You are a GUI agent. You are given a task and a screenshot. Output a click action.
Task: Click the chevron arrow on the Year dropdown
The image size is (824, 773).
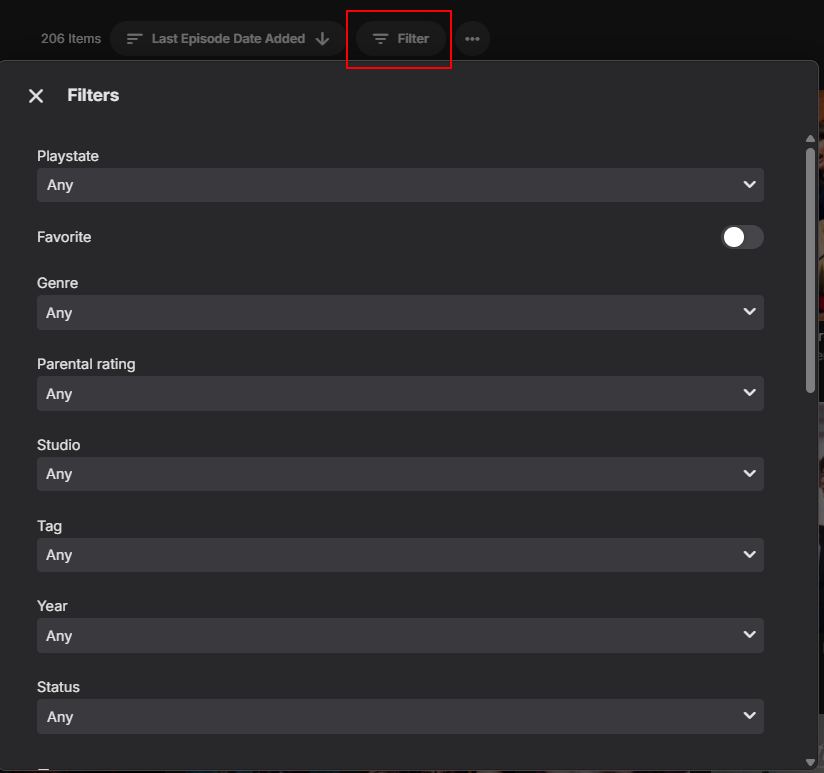749,635
